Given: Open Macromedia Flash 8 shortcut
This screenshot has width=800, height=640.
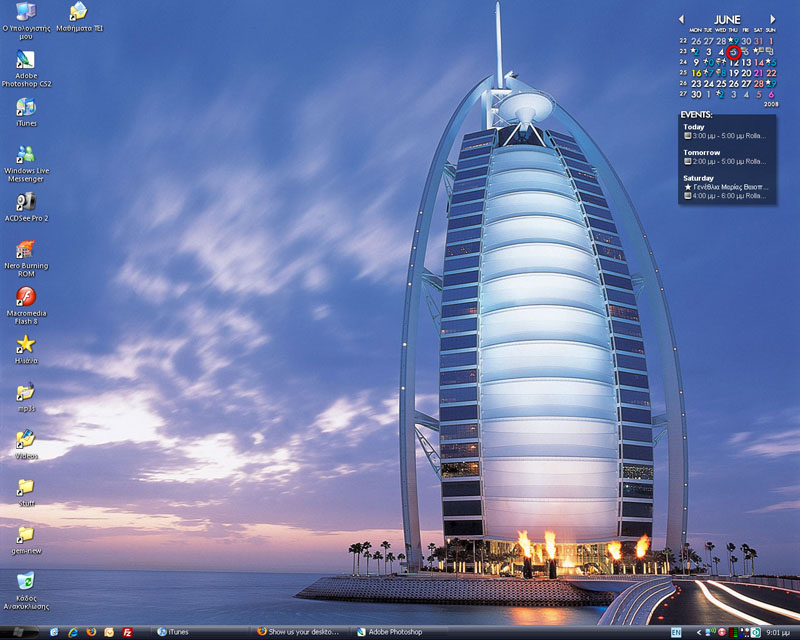Looking at the screenshot, I should point(26,297).
